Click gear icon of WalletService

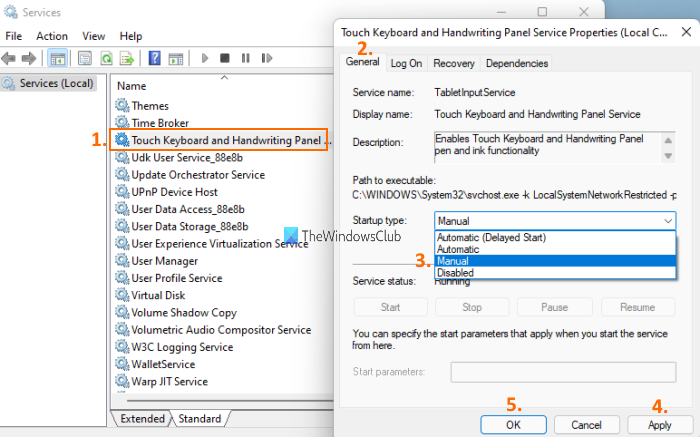122,364
